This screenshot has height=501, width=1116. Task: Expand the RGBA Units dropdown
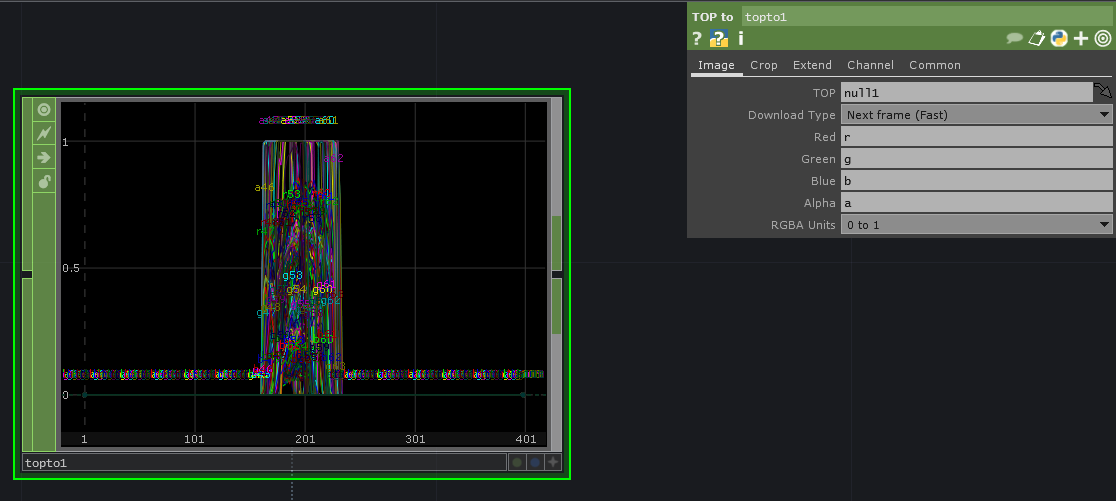976,225
